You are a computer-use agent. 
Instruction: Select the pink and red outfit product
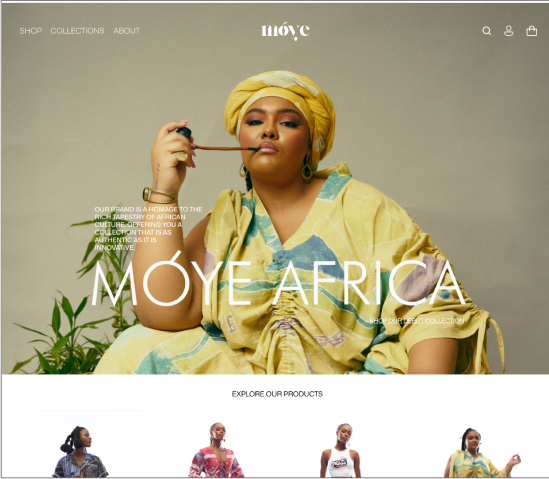click(216, 450)
